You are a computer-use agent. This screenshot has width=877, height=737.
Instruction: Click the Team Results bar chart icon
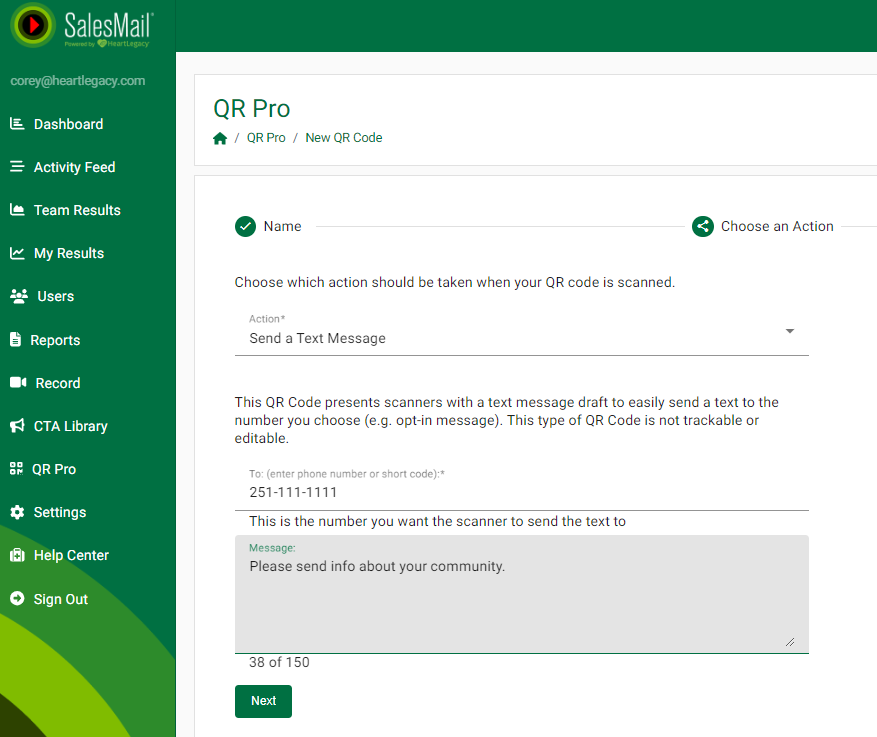[16, 210]
